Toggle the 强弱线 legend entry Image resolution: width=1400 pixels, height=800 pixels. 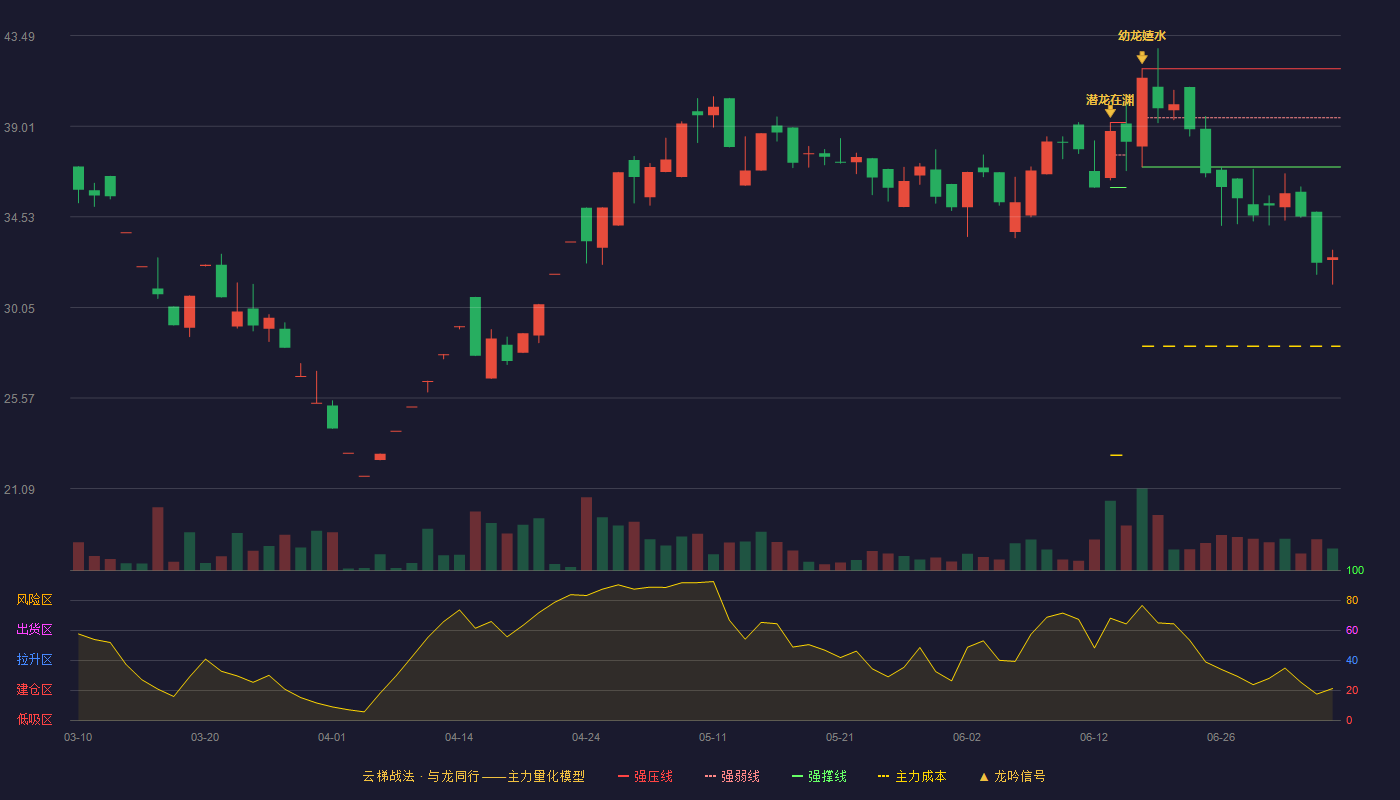click(732, 776)
